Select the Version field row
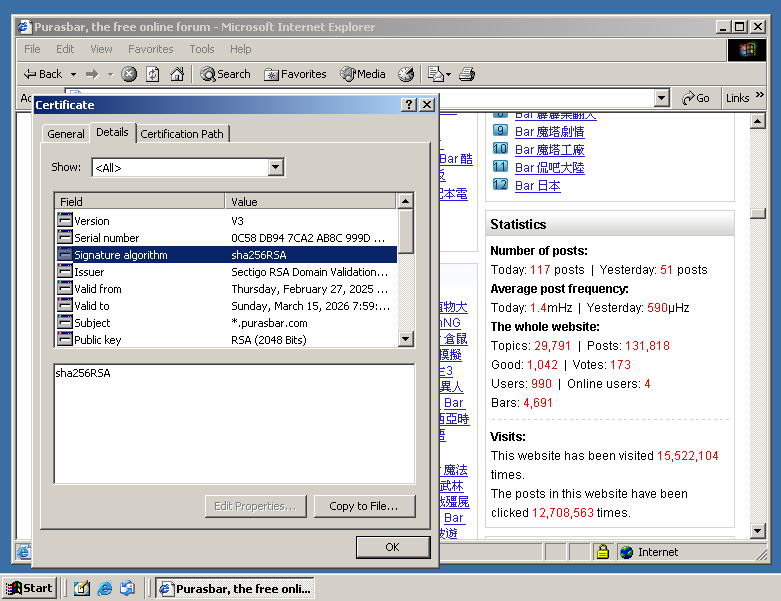This screenshot has height=601, width=781. click(x=227, y=221)
